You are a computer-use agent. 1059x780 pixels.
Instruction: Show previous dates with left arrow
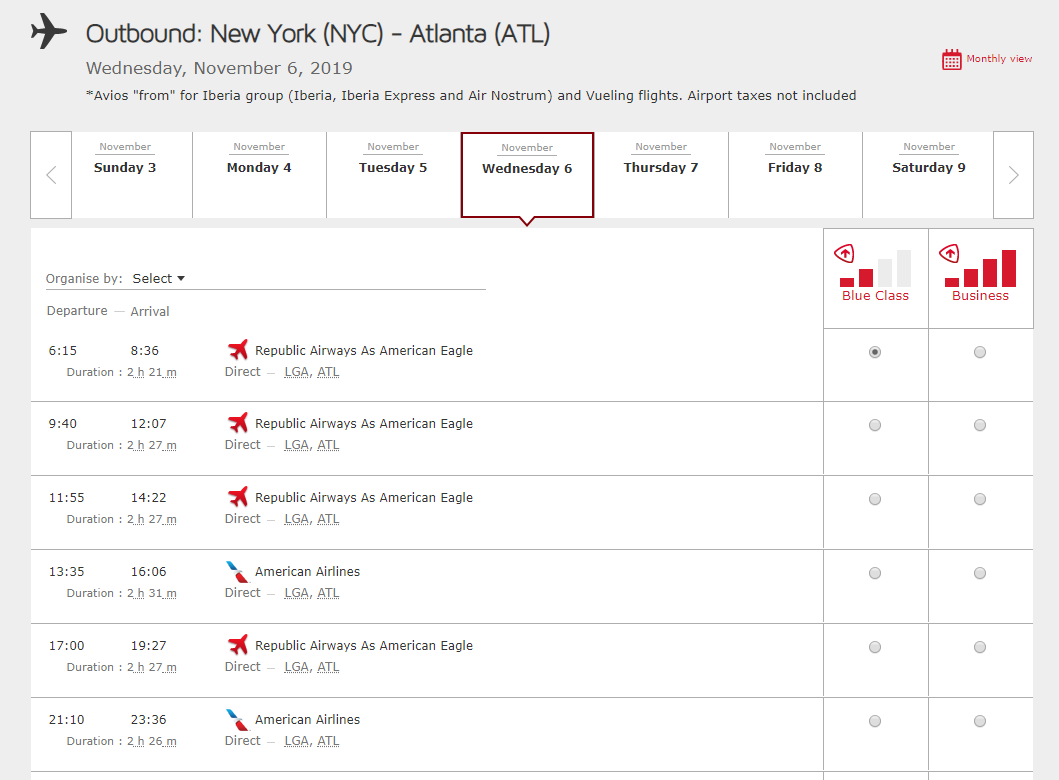click(x=51, y=175)
